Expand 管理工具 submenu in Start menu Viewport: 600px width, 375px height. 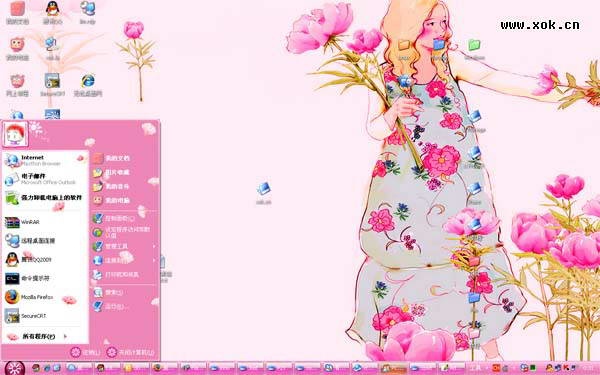(x=125, y=246)
